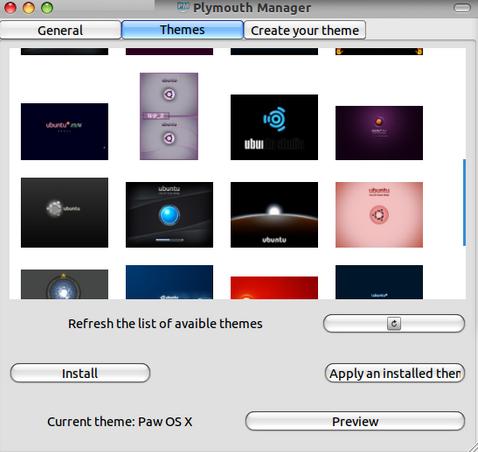Pick the tall lavender Ubuntu theme thumbnail
The image size is (478, 452).
(169, 116)
